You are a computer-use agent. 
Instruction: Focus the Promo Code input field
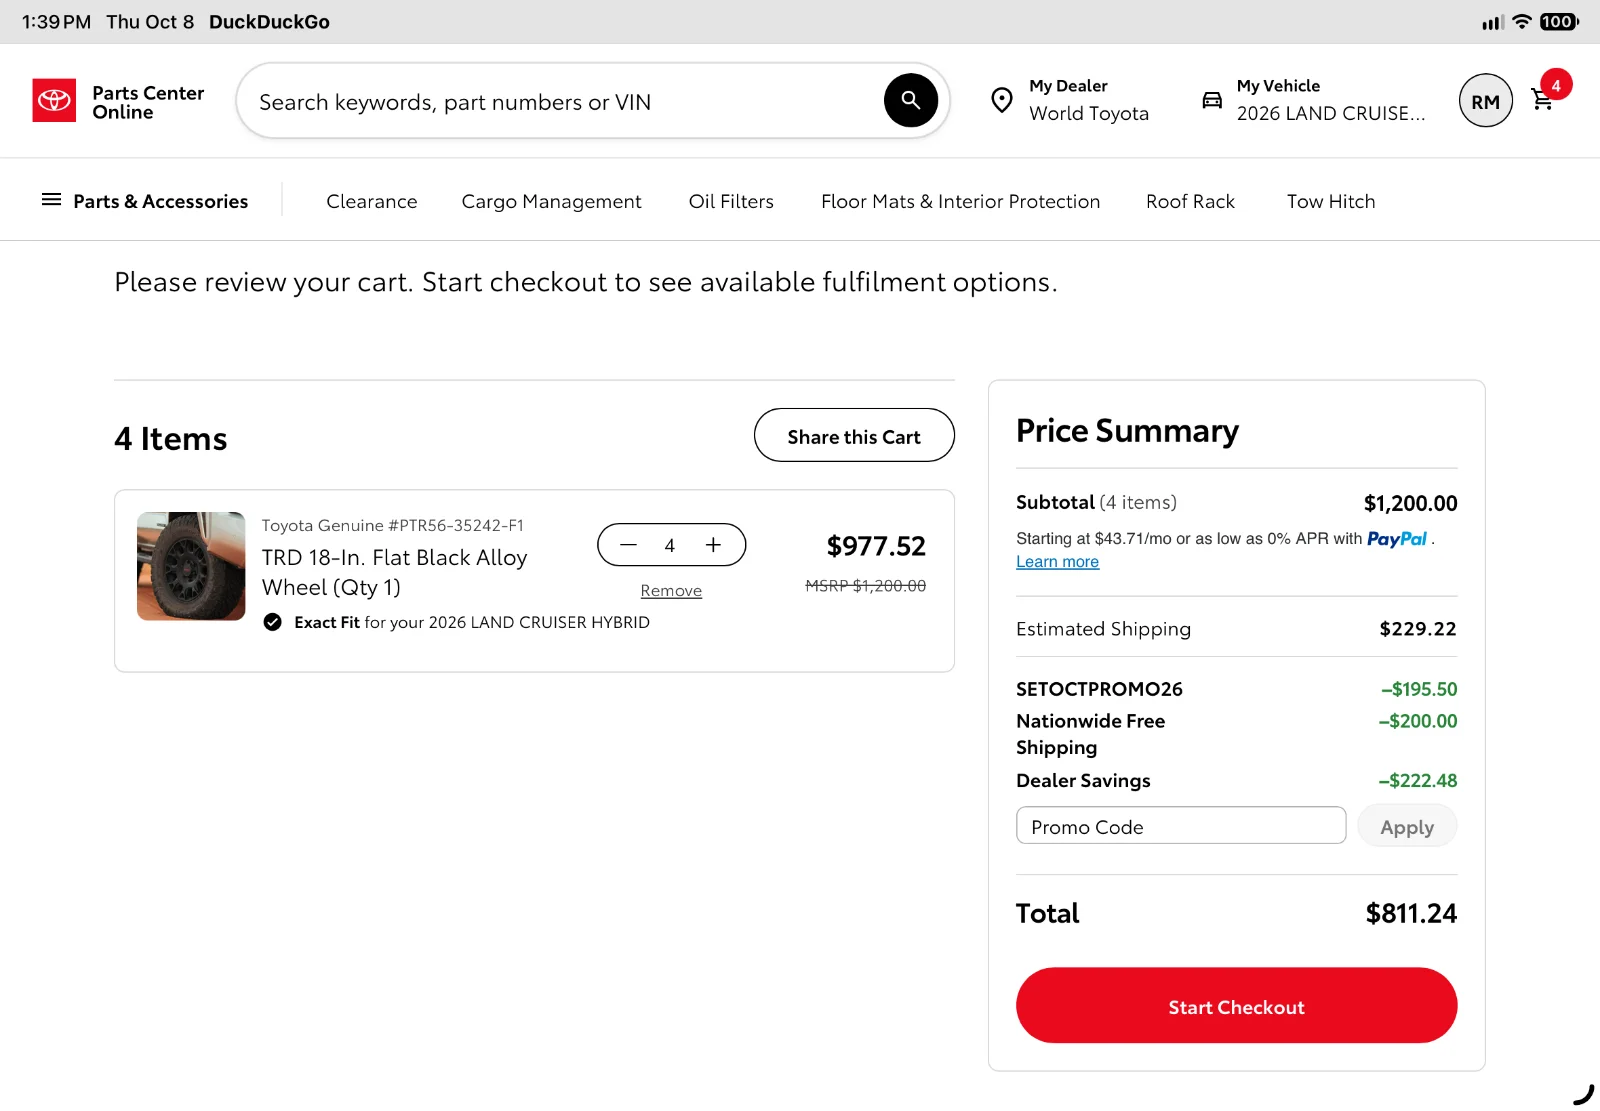1181,826
